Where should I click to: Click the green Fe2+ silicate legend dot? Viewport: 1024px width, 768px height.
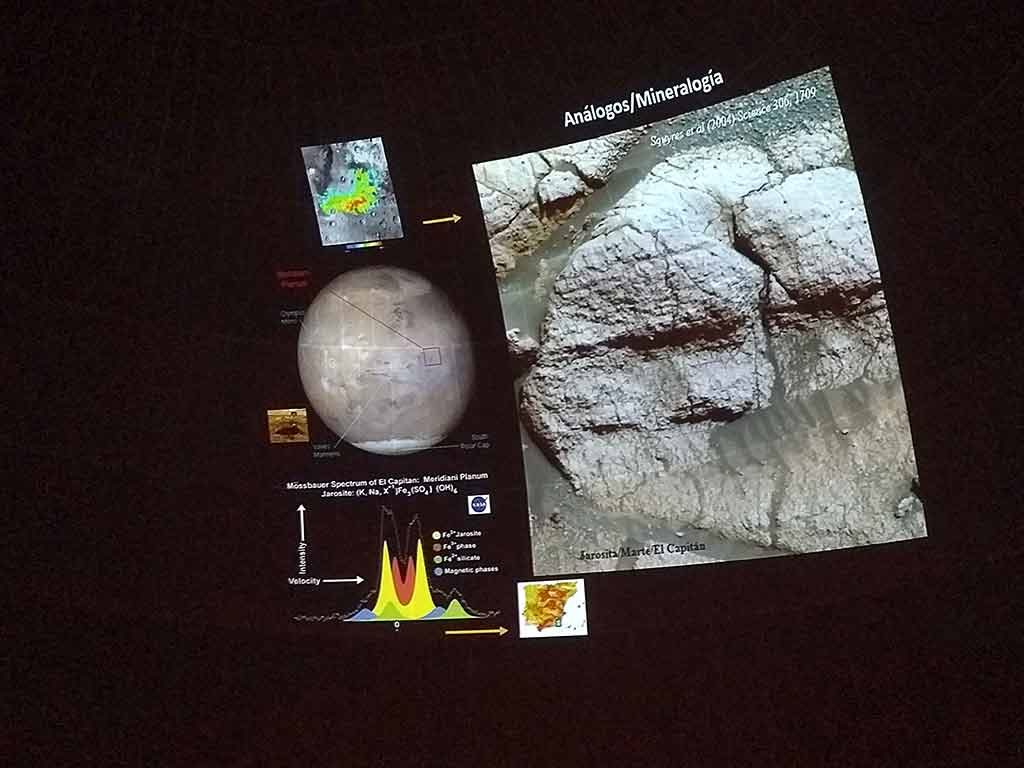pos(436,560)
